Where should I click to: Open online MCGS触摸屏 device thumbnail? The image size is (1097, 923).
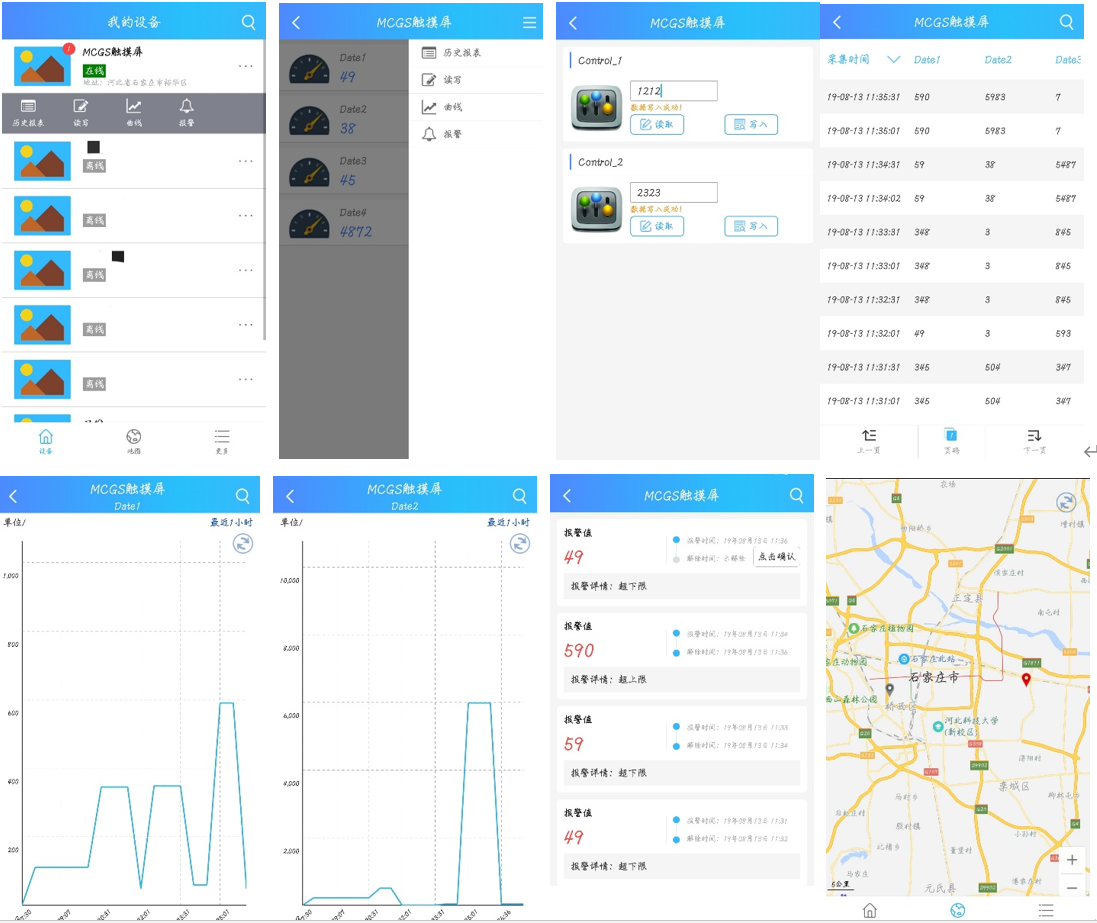(42, 66)
